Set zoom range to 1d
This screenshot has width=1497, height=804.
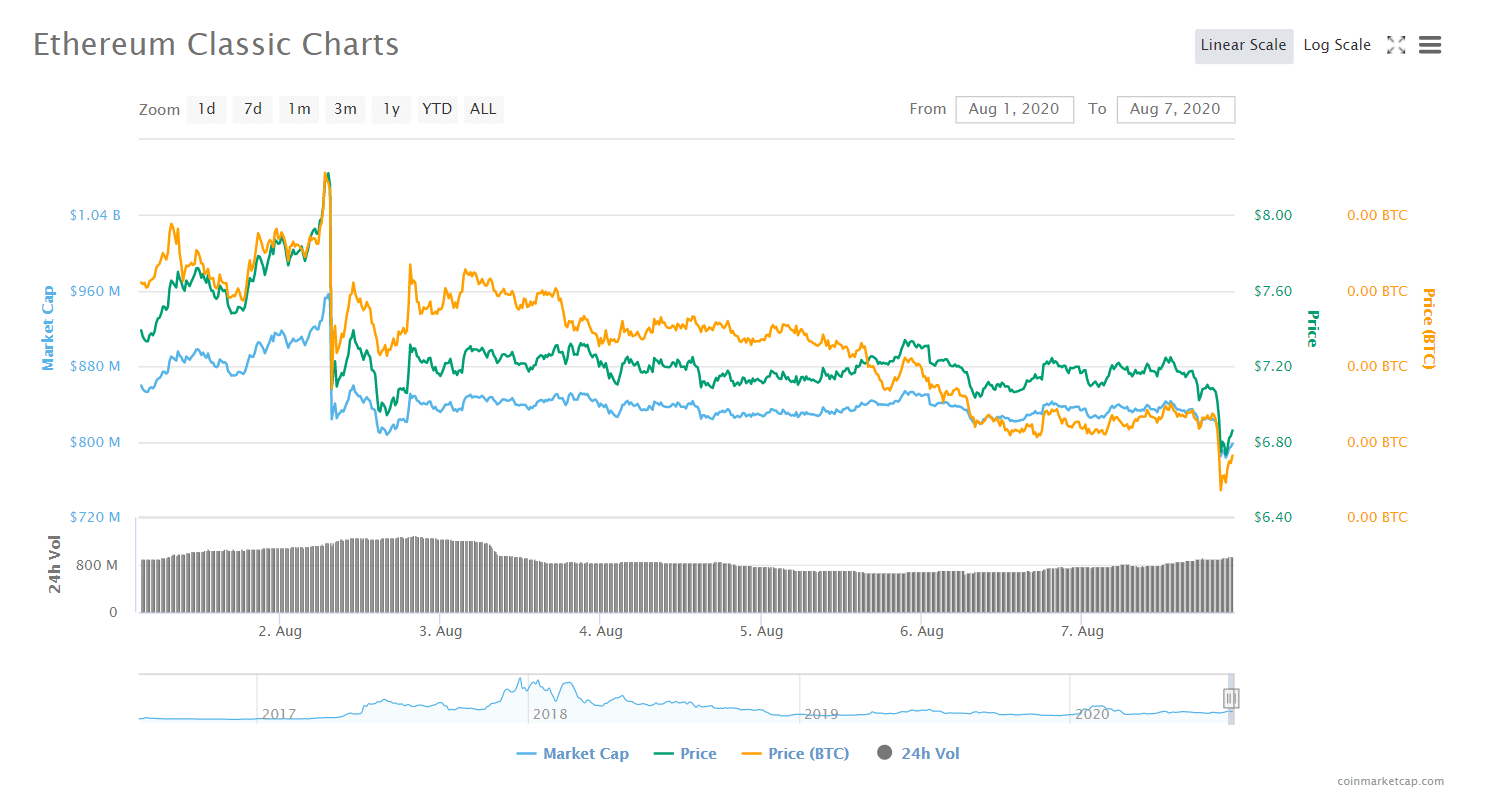point(206,109)
